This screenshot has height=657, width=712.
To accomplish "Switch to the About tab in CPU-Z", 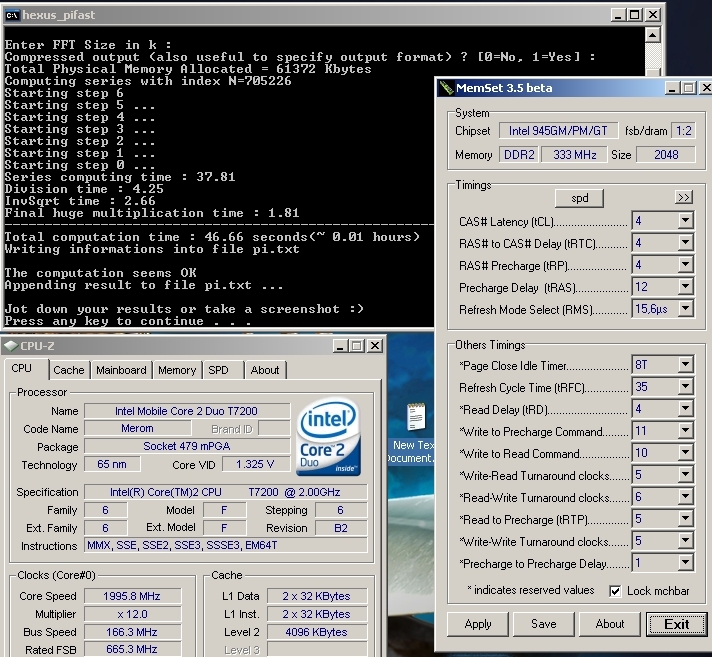I will [x=265, y=370].
